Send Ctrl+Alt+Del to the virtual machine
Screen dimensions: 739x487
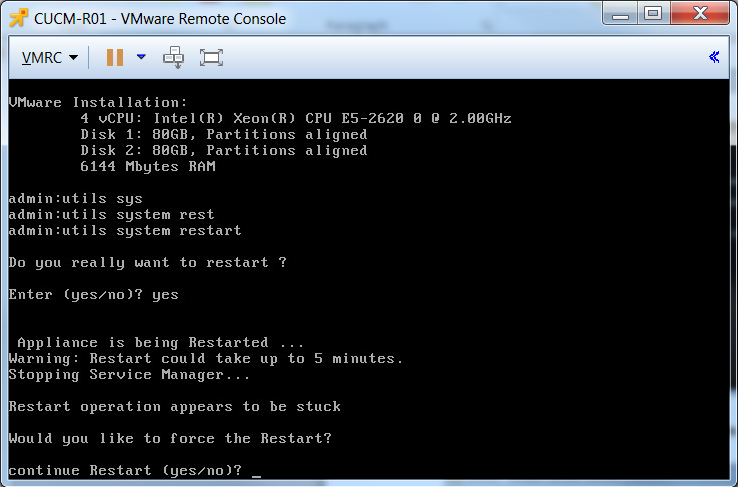[173, 58]
